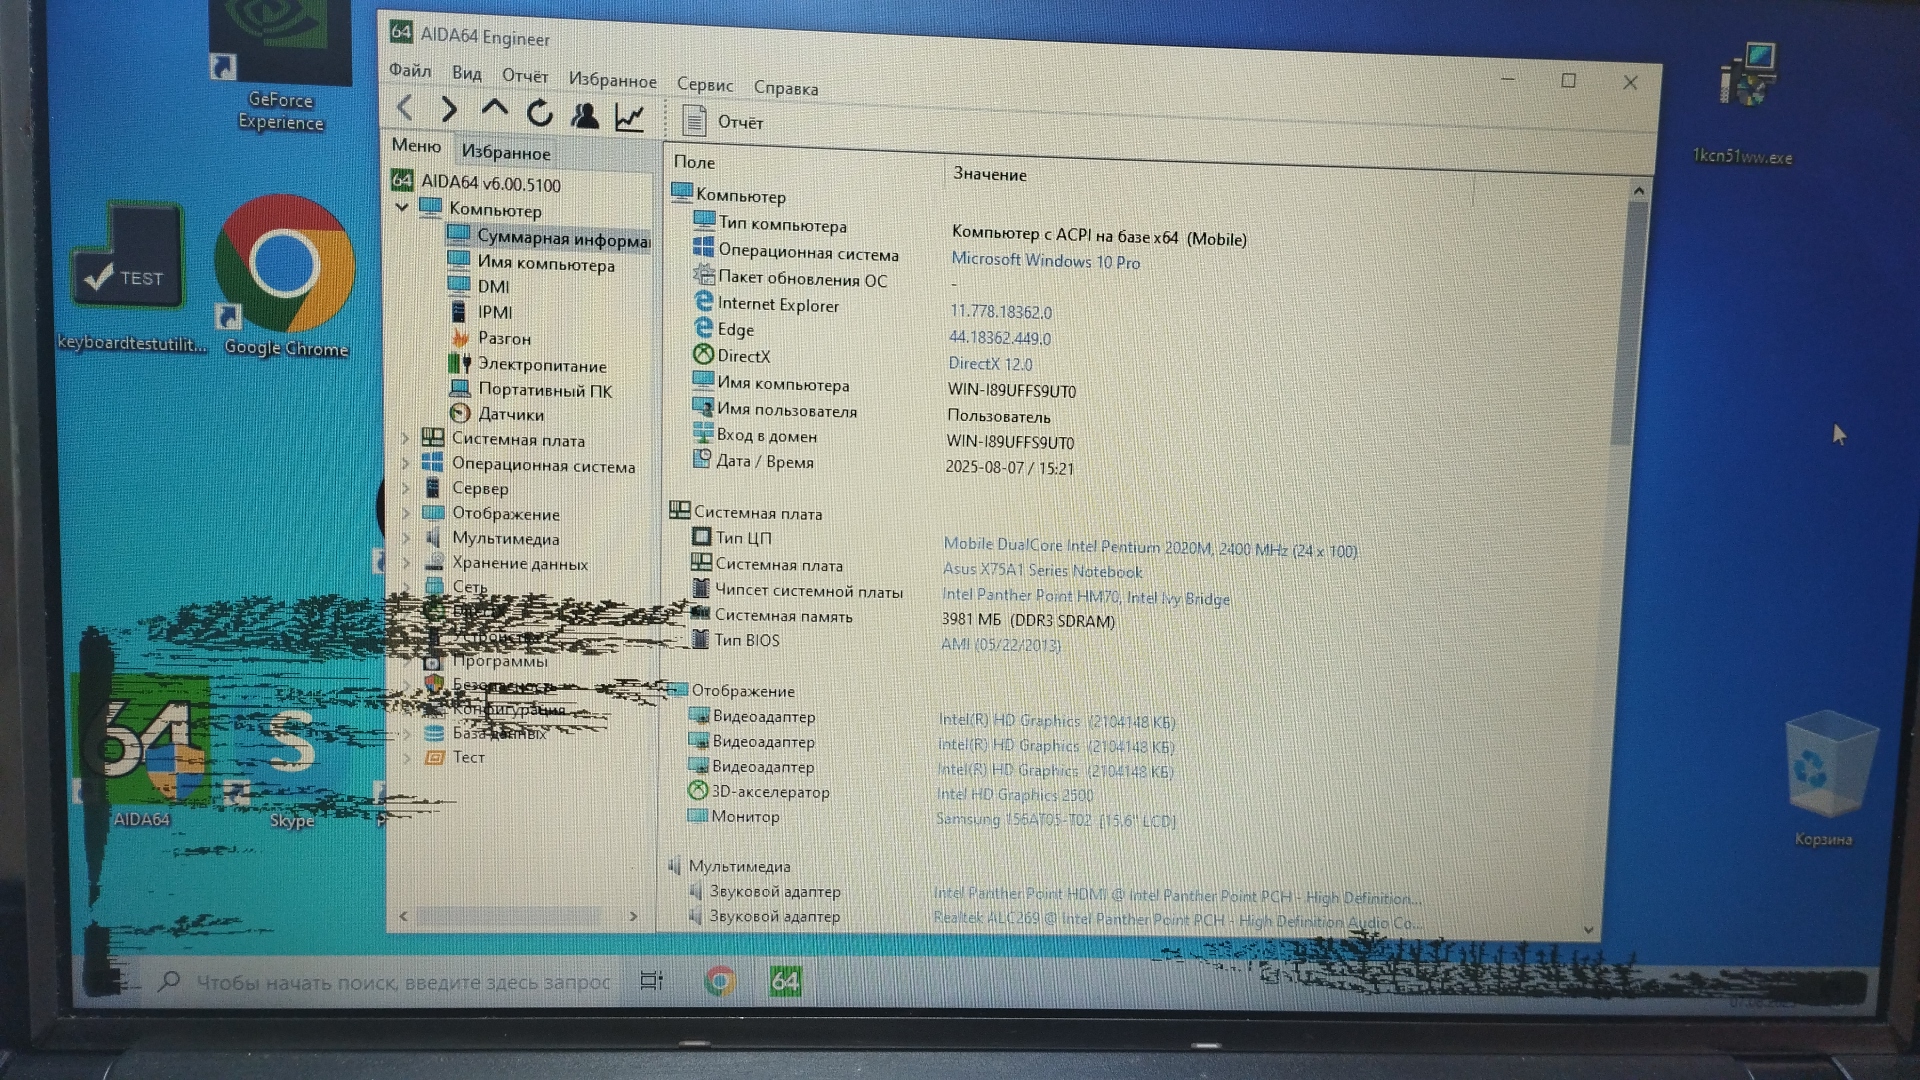Open AIDA64 icon in the taskbar
This screenshot has width=1920, height=1080.
coord(785,982)
